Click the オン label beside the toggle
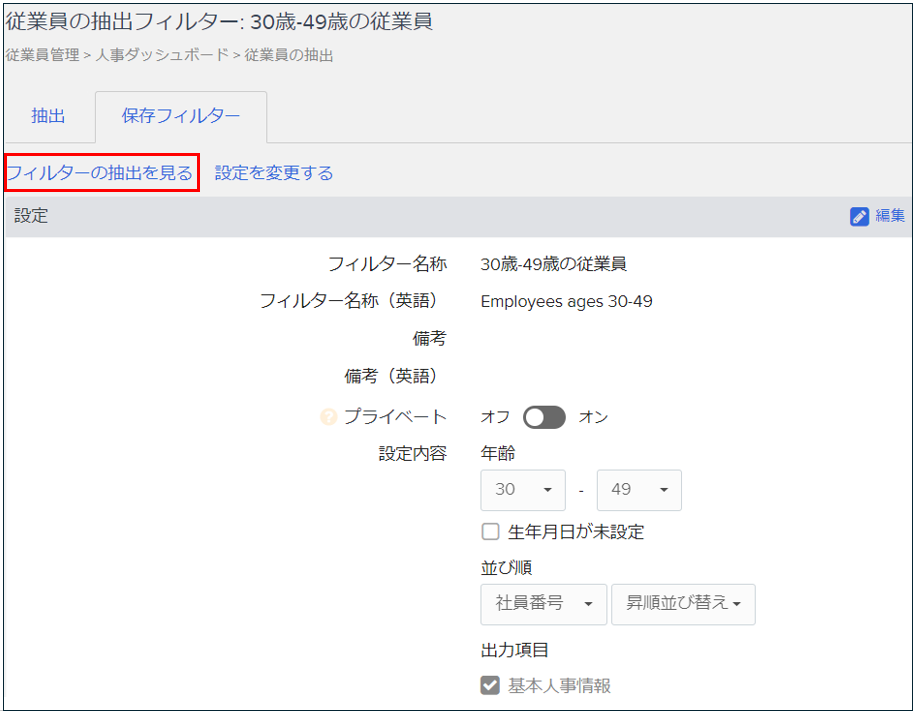913x711 pixels. pos(593,417)
